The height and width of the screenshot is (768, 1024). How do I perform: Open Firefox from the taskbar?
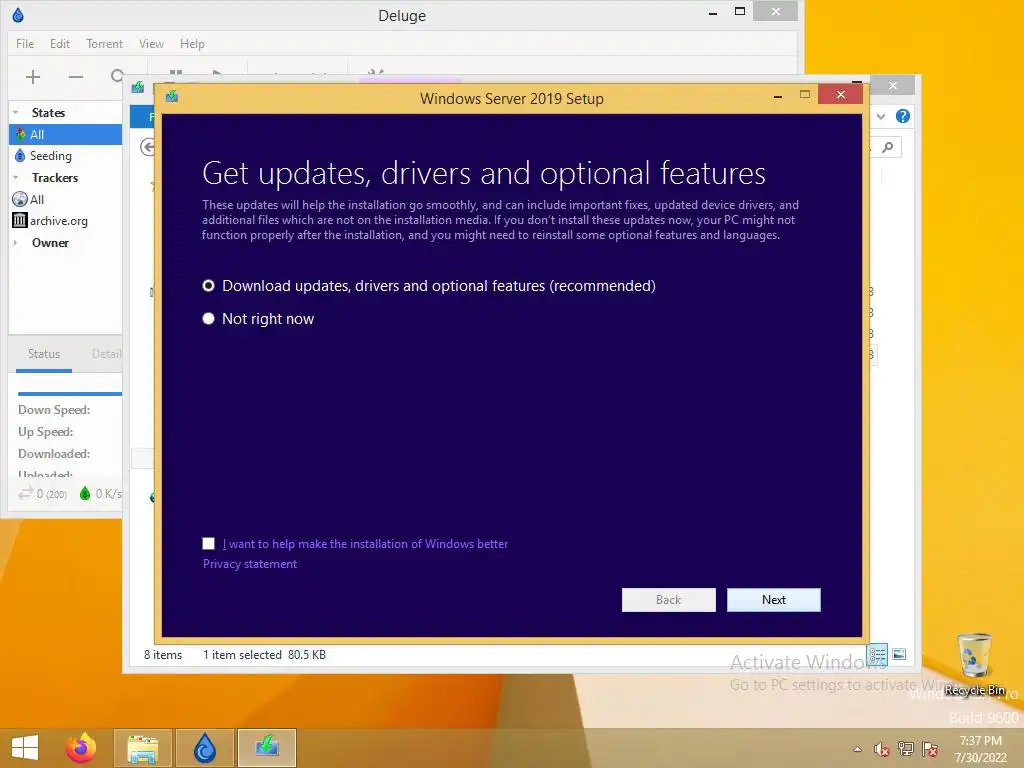pos(81,748)
